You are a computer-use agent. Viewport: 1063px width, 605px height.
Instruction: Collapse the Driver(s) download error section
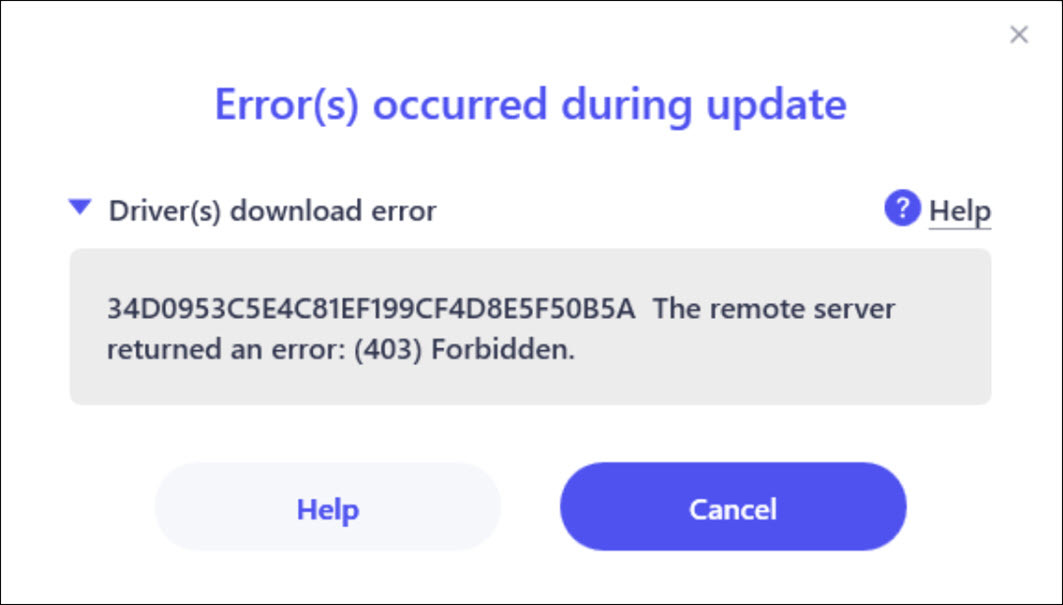tap(80, 208)
